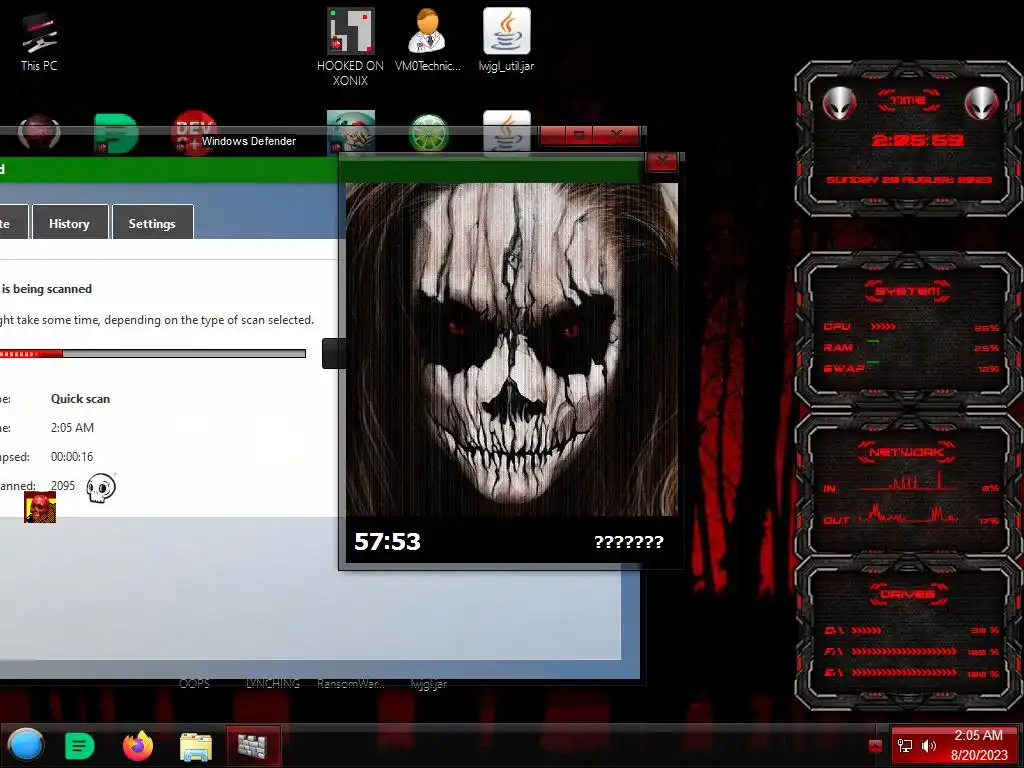1024x768 pixels.
Task: Close the skull popup window
Action: [x=662, y=161]
